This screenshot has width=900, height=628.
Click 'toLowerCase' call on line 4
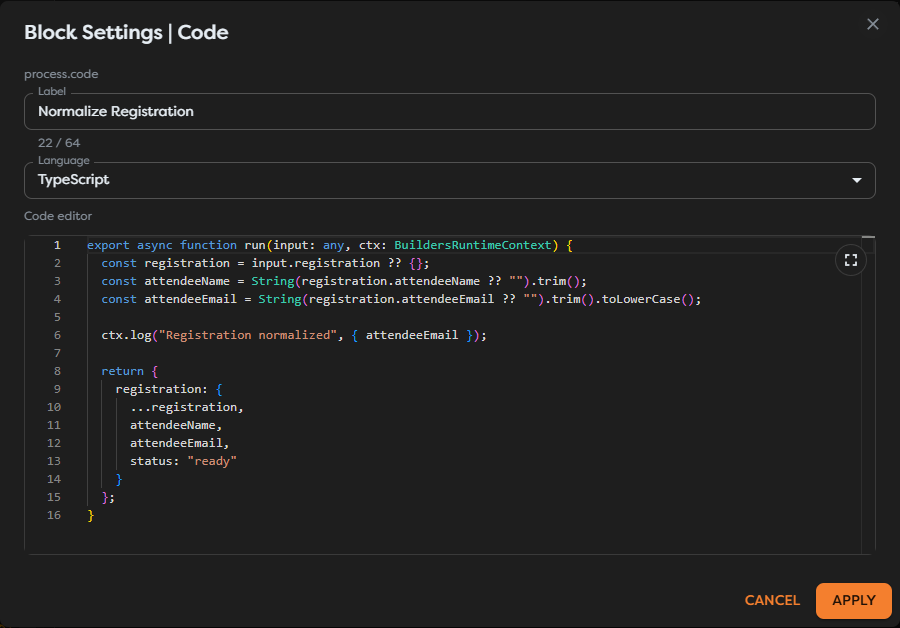(641, 299)
